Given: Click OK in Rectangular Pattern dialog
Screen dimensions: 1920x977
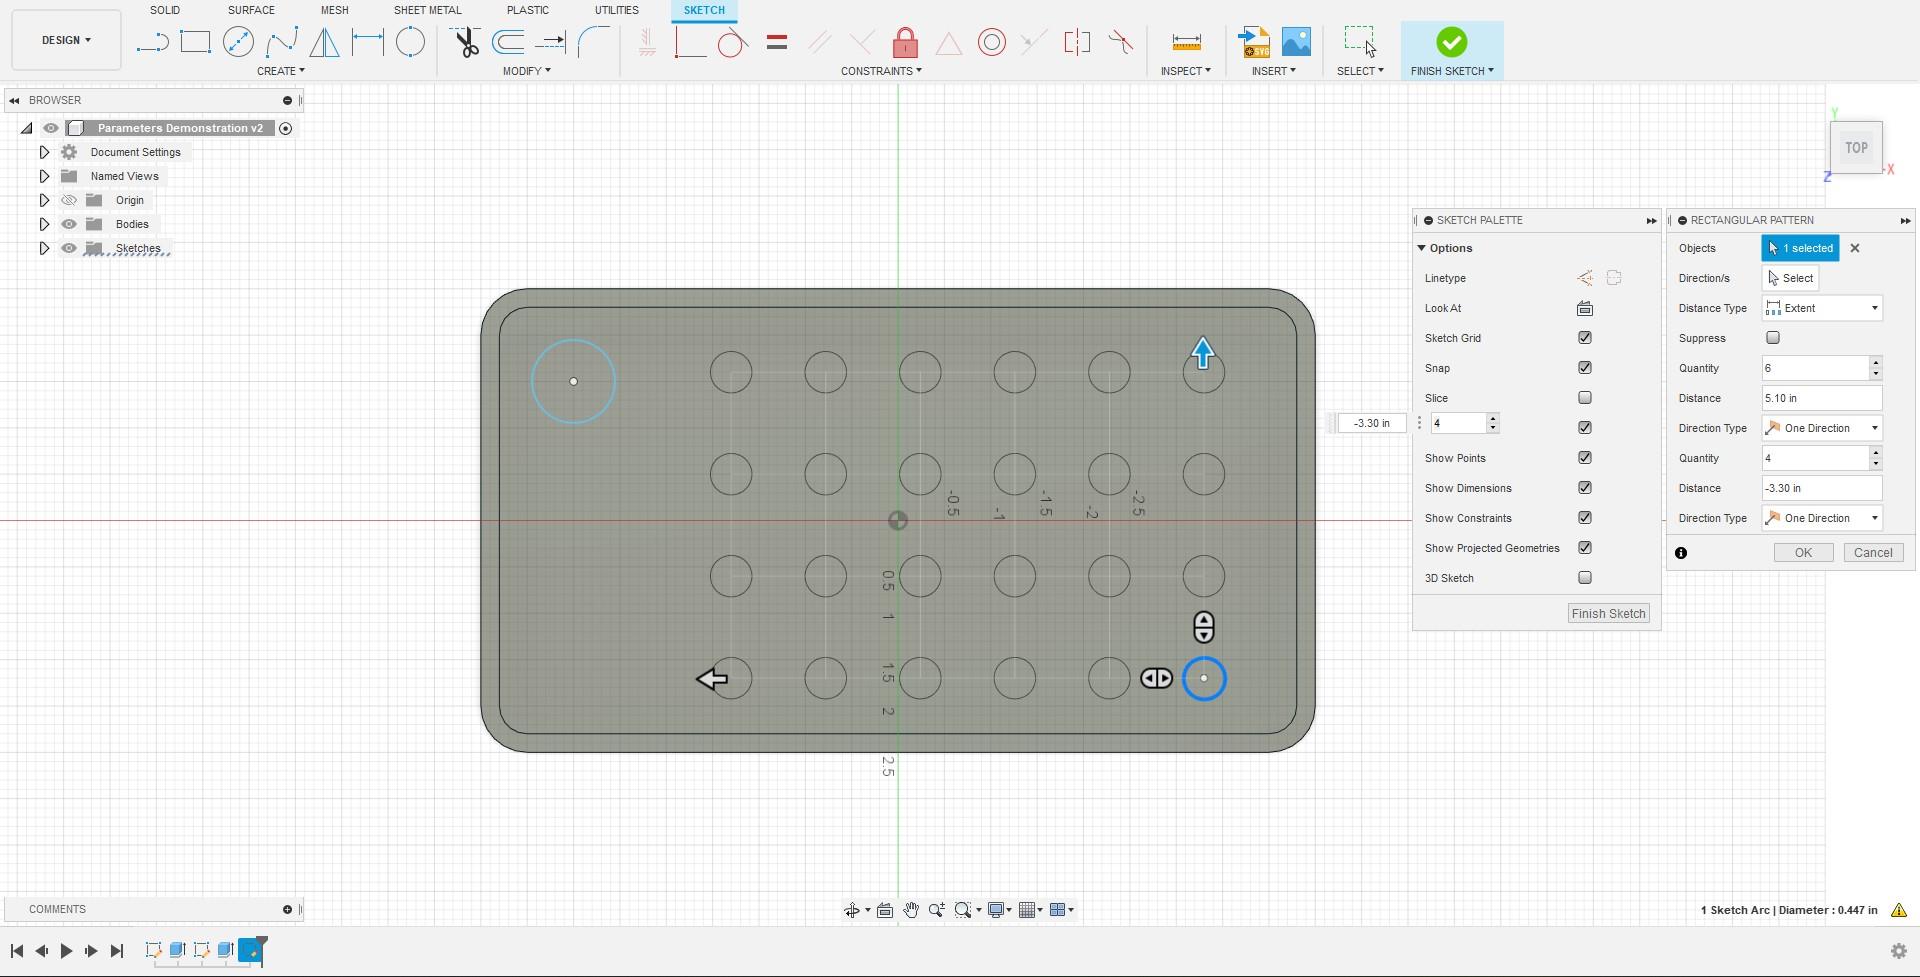Looking at the screenshot, I should 1802,552.
